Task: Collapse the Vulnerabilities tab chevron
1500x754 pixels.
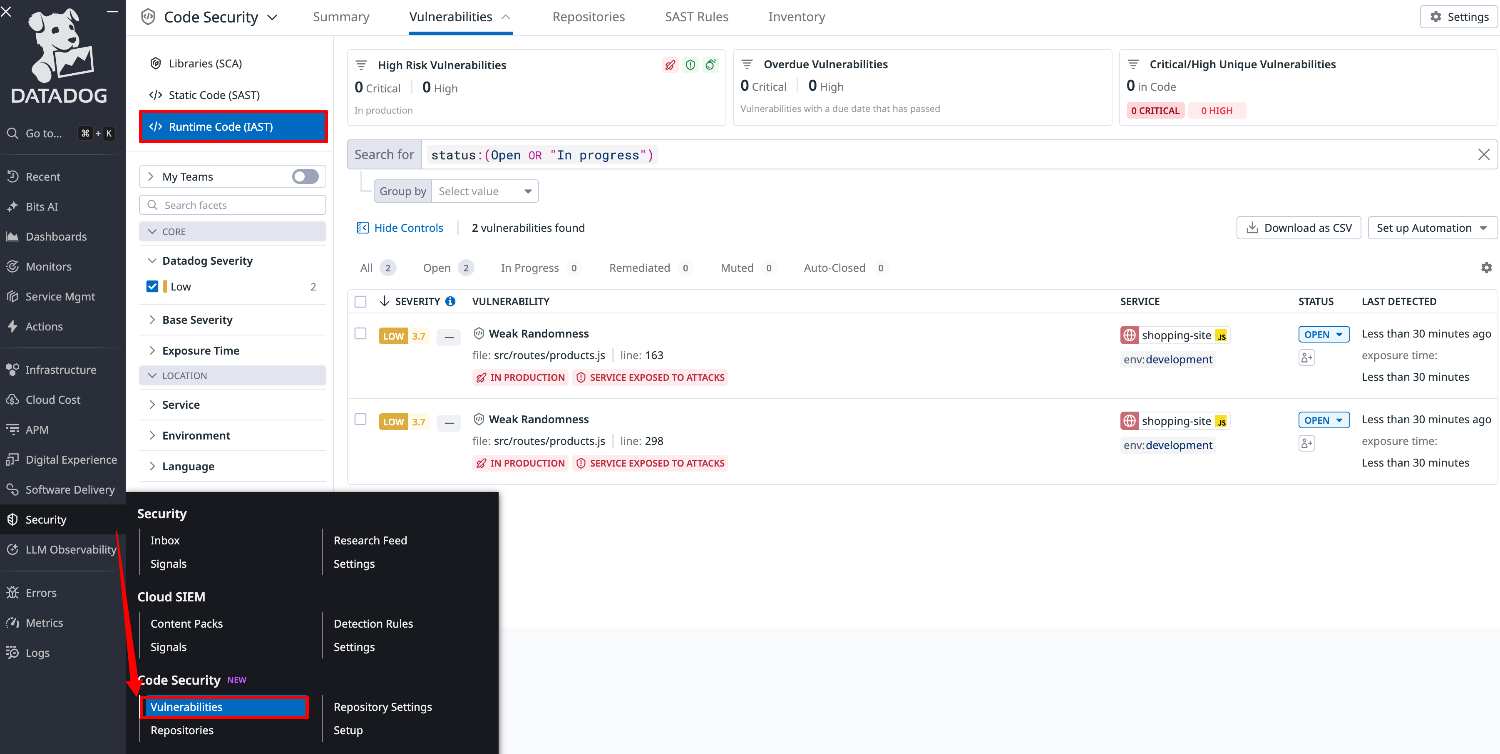Action: pos(505,17)
